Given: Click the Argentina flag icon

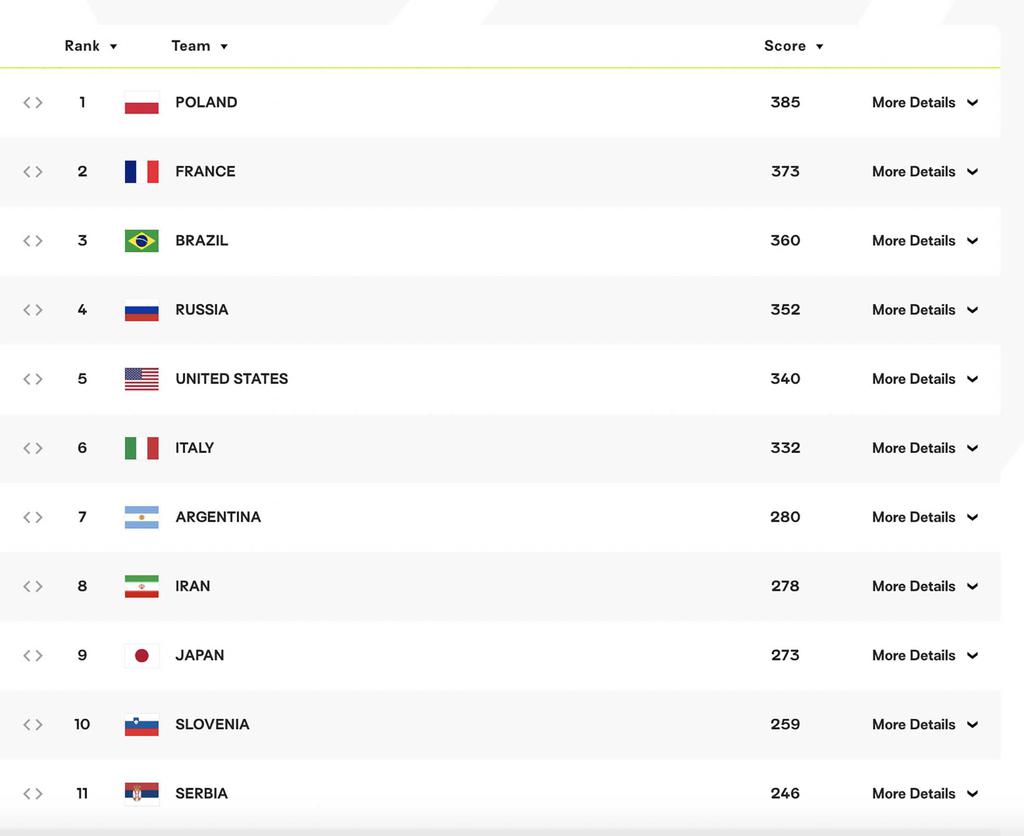Looking at the screenshot, I should [141, 517].
